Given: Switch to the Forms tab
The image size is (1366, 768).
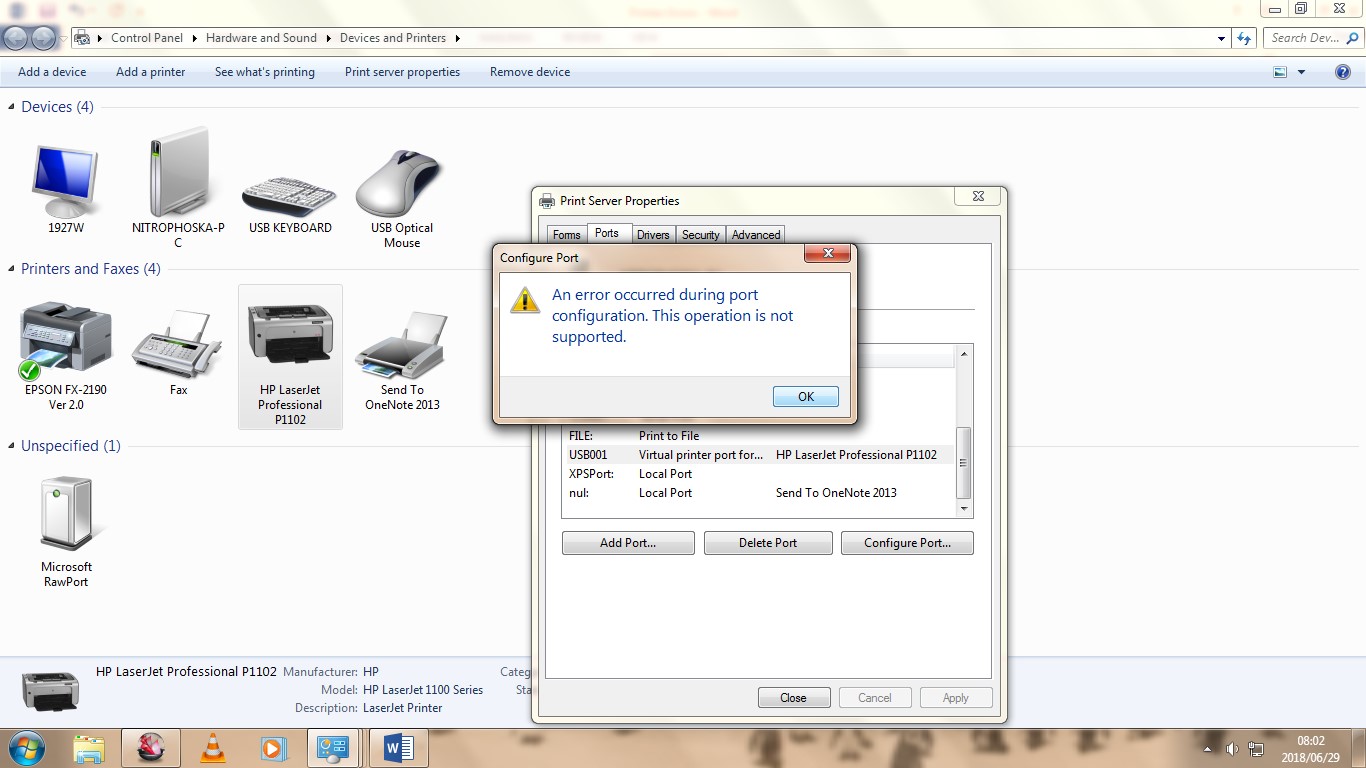Looking at the screenshot, I should [x=566, y=235].
